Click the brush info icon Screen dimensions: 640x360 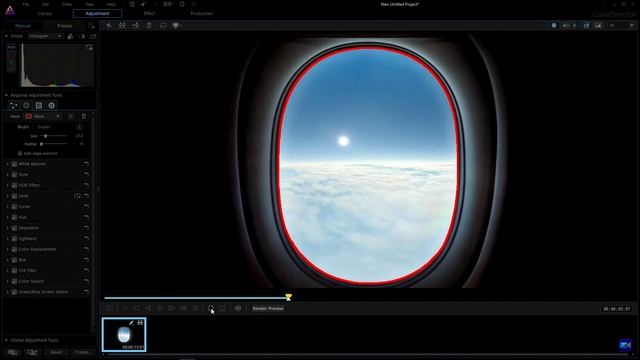pos(79,127)
